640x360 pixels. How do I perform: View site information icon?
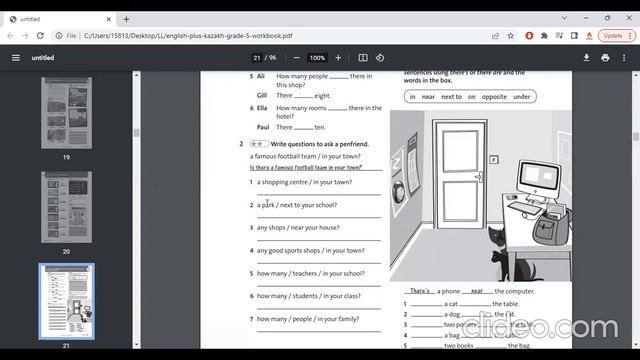[x=59, y=36]
